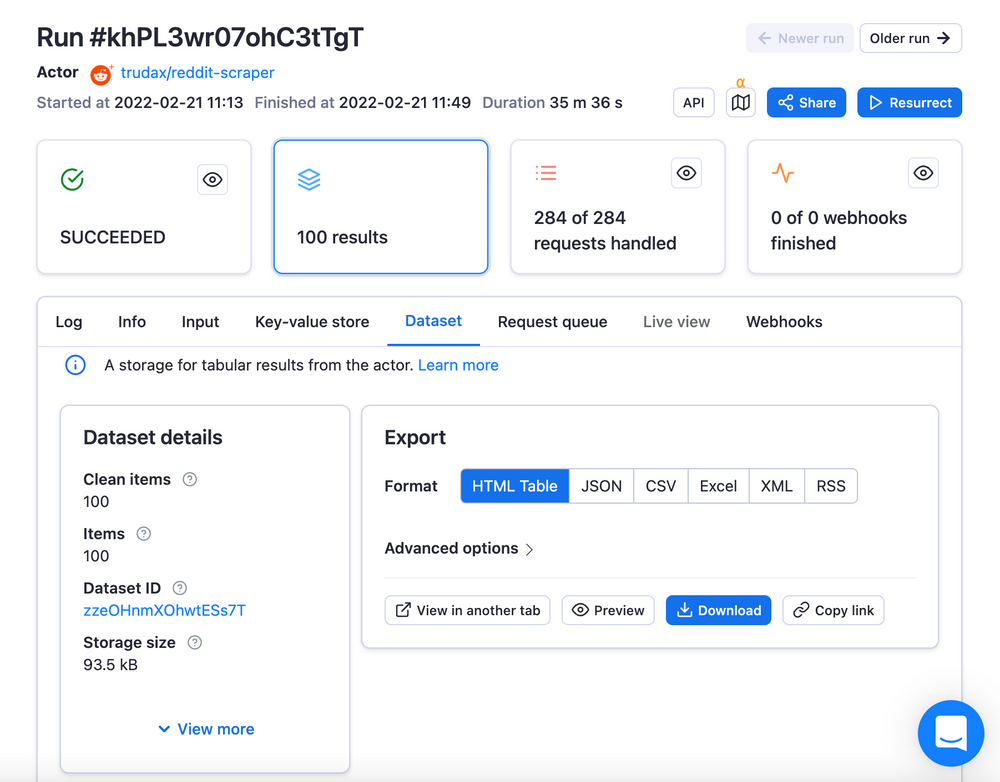Click the blue info icon above Dataset details
The height and width of the screenshot is (782, 1000).
[x=75, y=364]
